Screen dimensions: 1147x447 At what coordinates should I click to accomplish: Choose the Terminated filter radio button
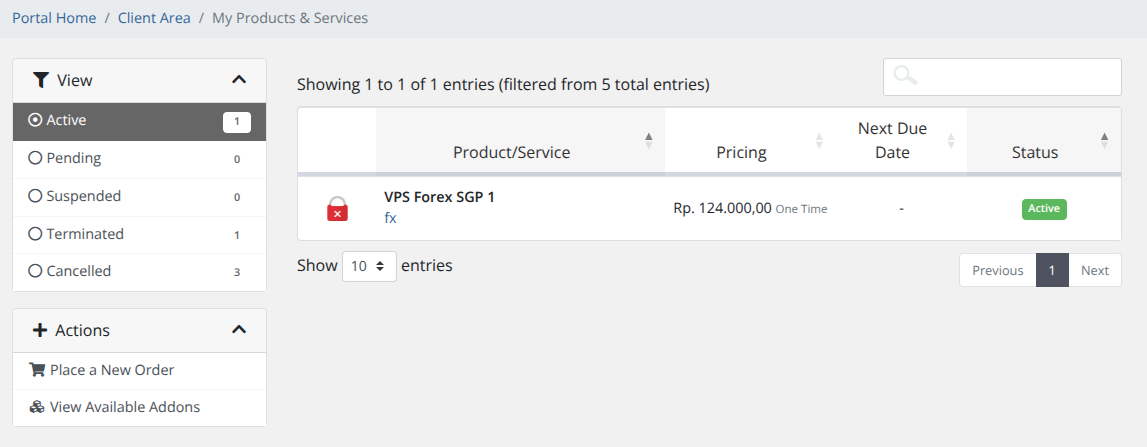coord(35,234)
